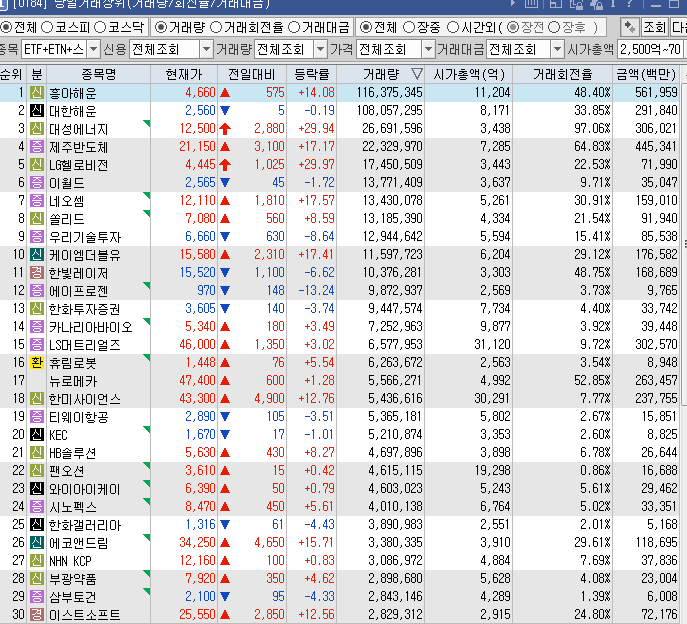
Task: Select the 뉴로메카 stock name
Action: coord(73,381)
